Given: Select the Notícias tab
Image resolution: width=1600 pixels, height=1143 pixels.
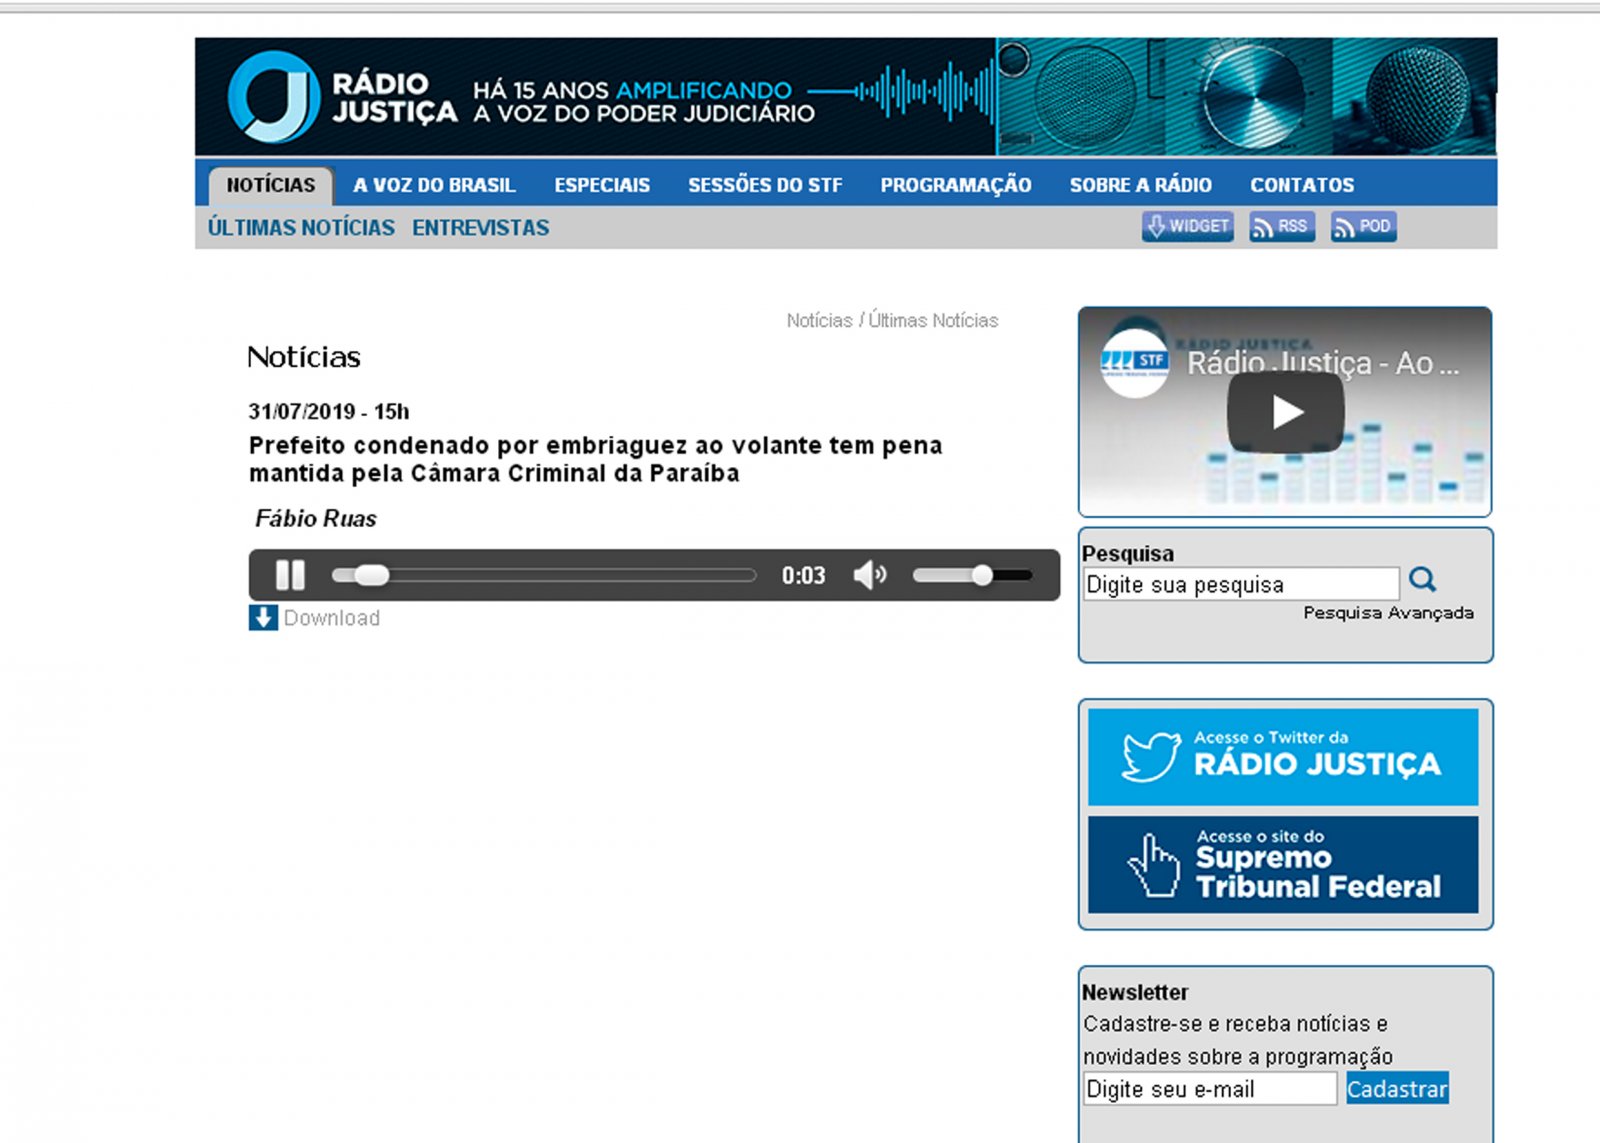Looking at the screenshot, I should point(270,185).
